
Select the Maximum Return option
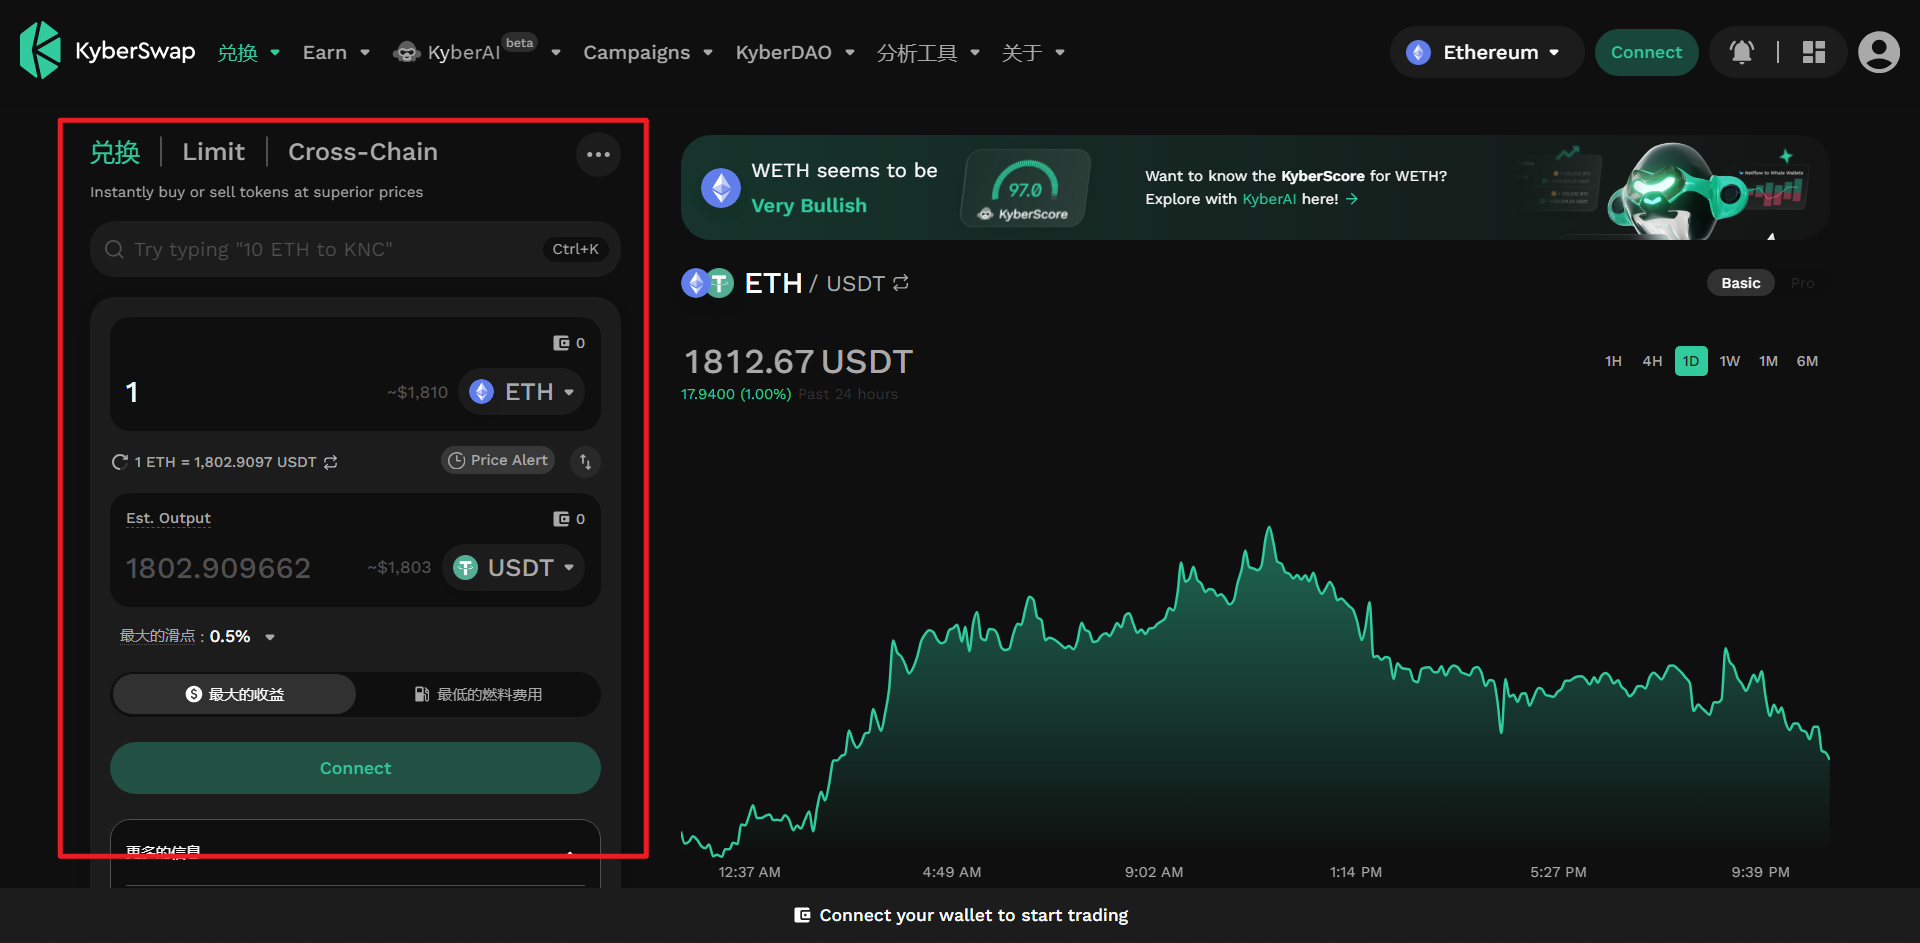234,694
